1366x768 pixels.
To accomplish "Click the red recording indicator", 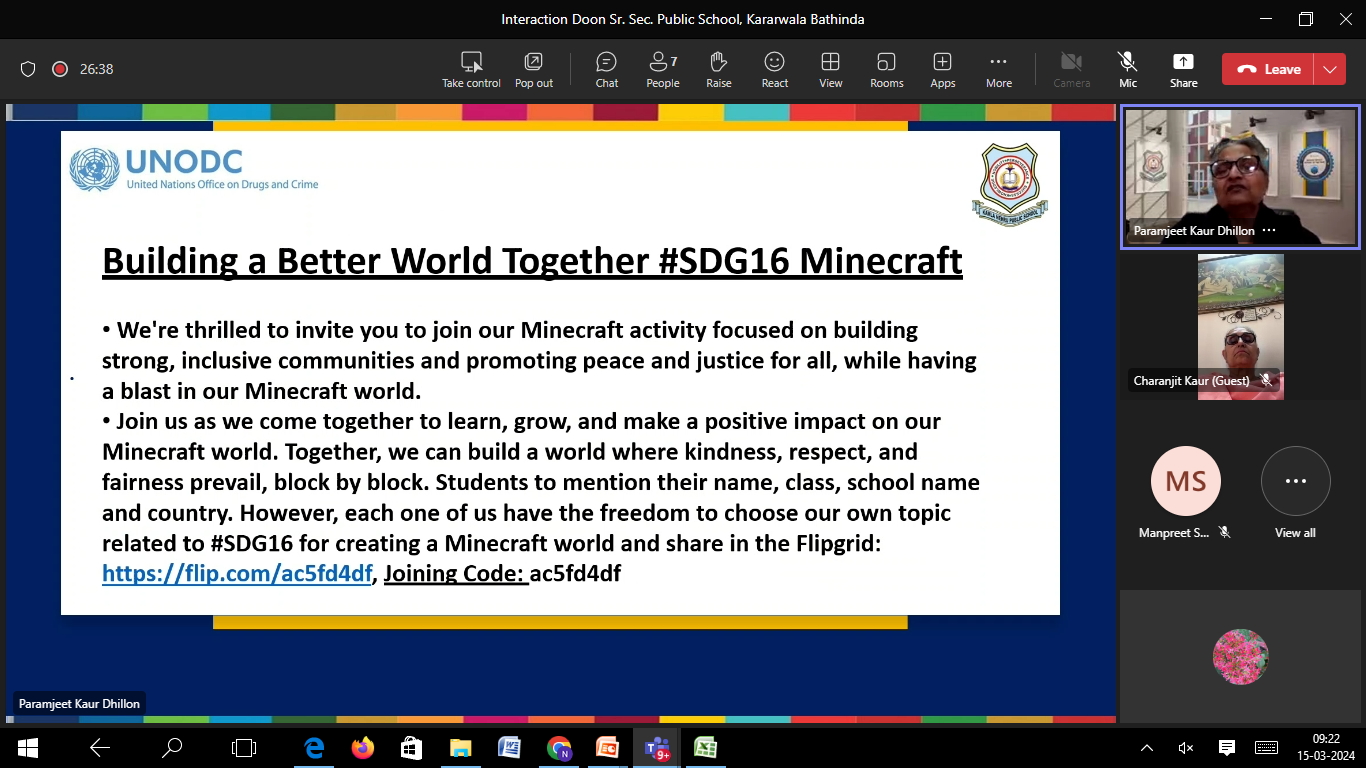I will point(60,69).
